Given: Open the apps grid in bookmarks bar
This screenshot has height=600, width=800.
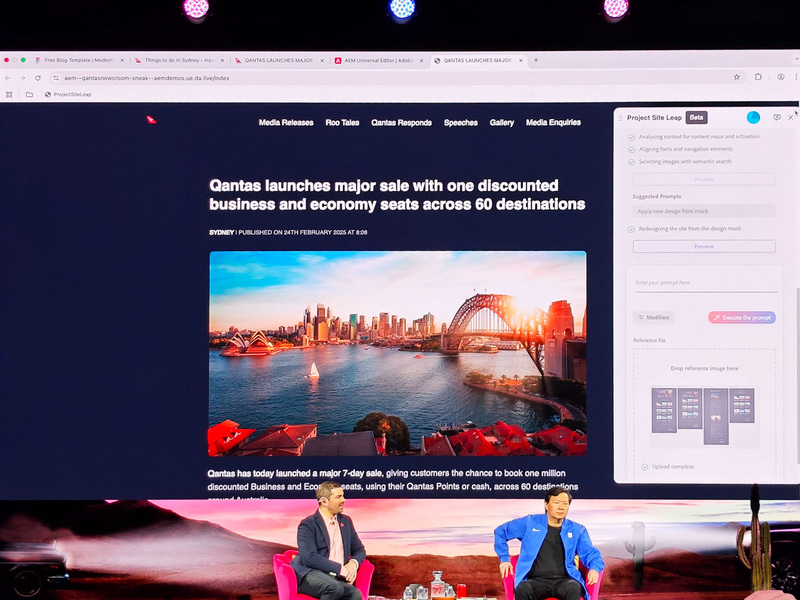Looking at the screenshot, I should tap(9, 94).
